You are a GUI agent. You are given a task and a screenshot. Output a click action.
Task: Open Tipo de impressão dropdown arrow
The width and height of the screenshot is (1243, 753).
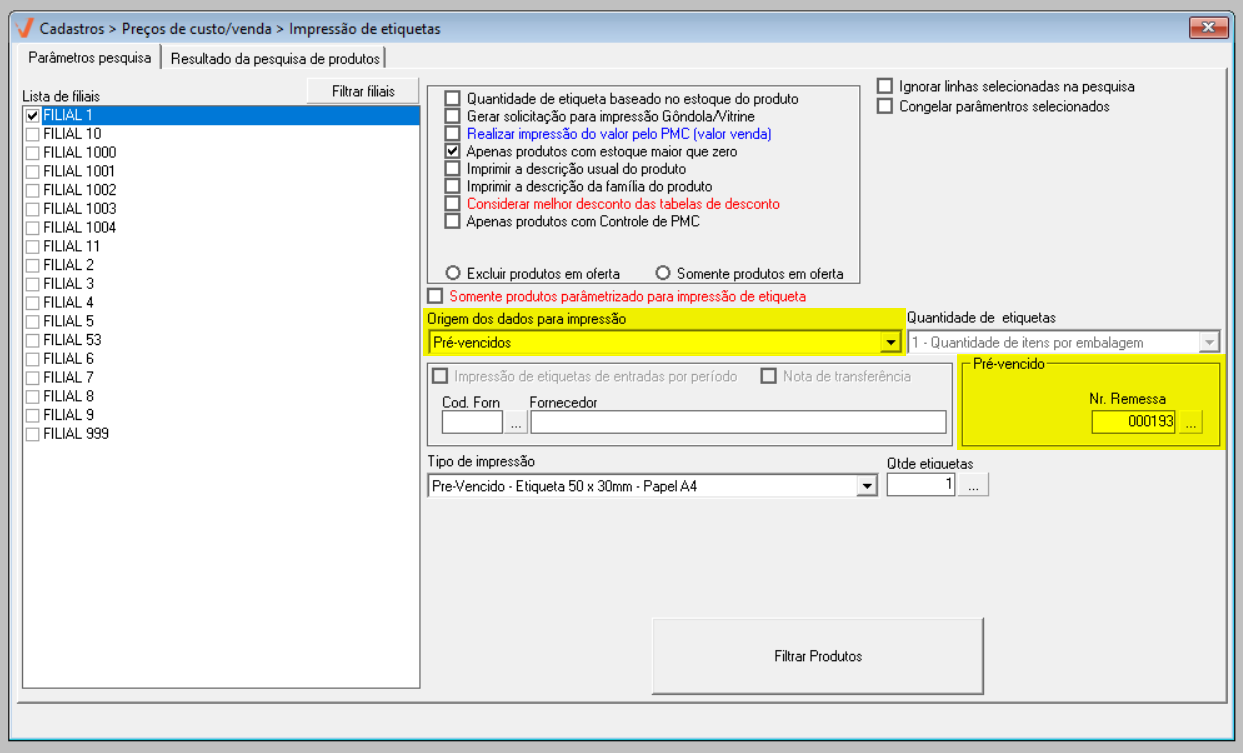pyautogui.click(x=867, y=486)
